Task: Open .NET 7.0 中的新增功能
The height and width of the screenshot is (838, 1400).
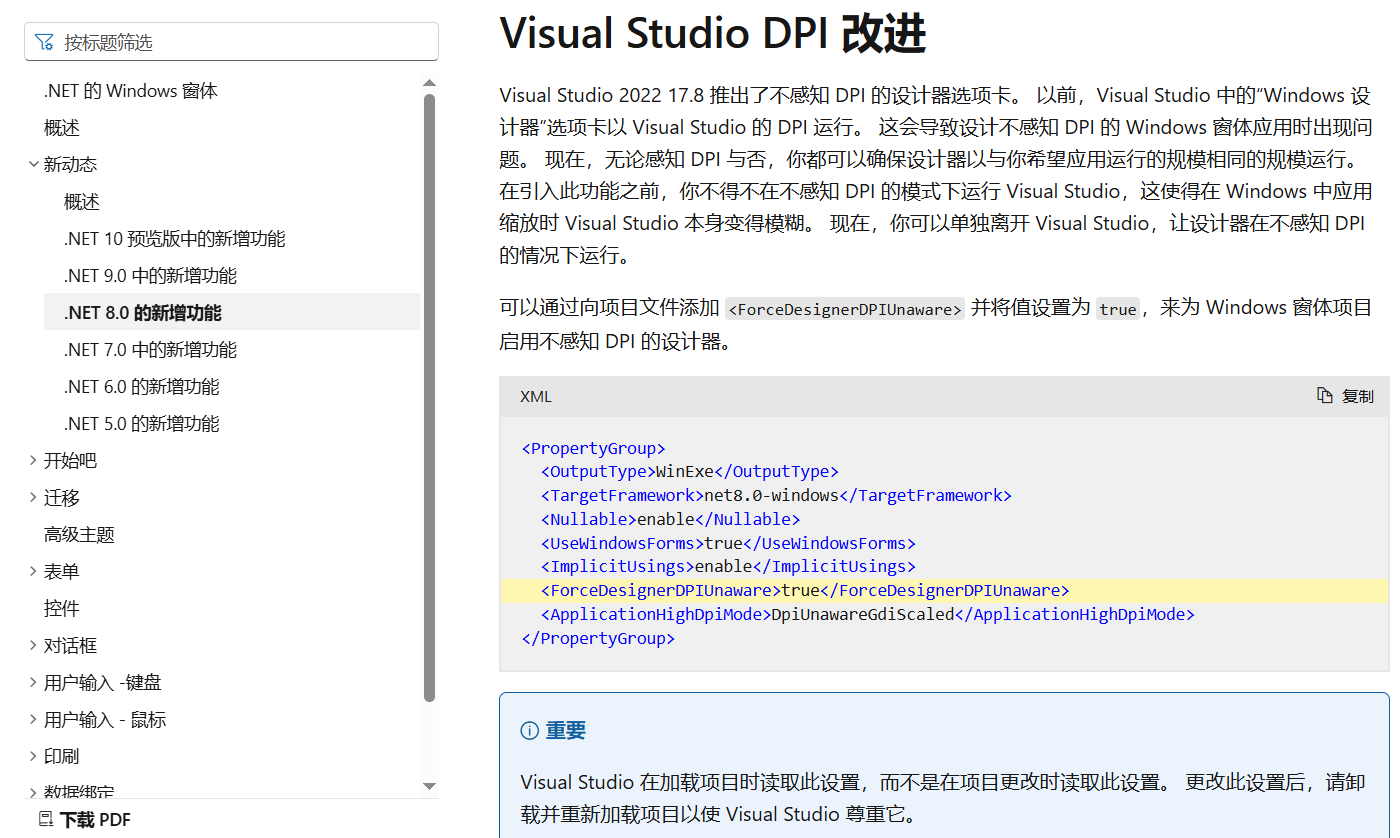Action: click(151, 350)
